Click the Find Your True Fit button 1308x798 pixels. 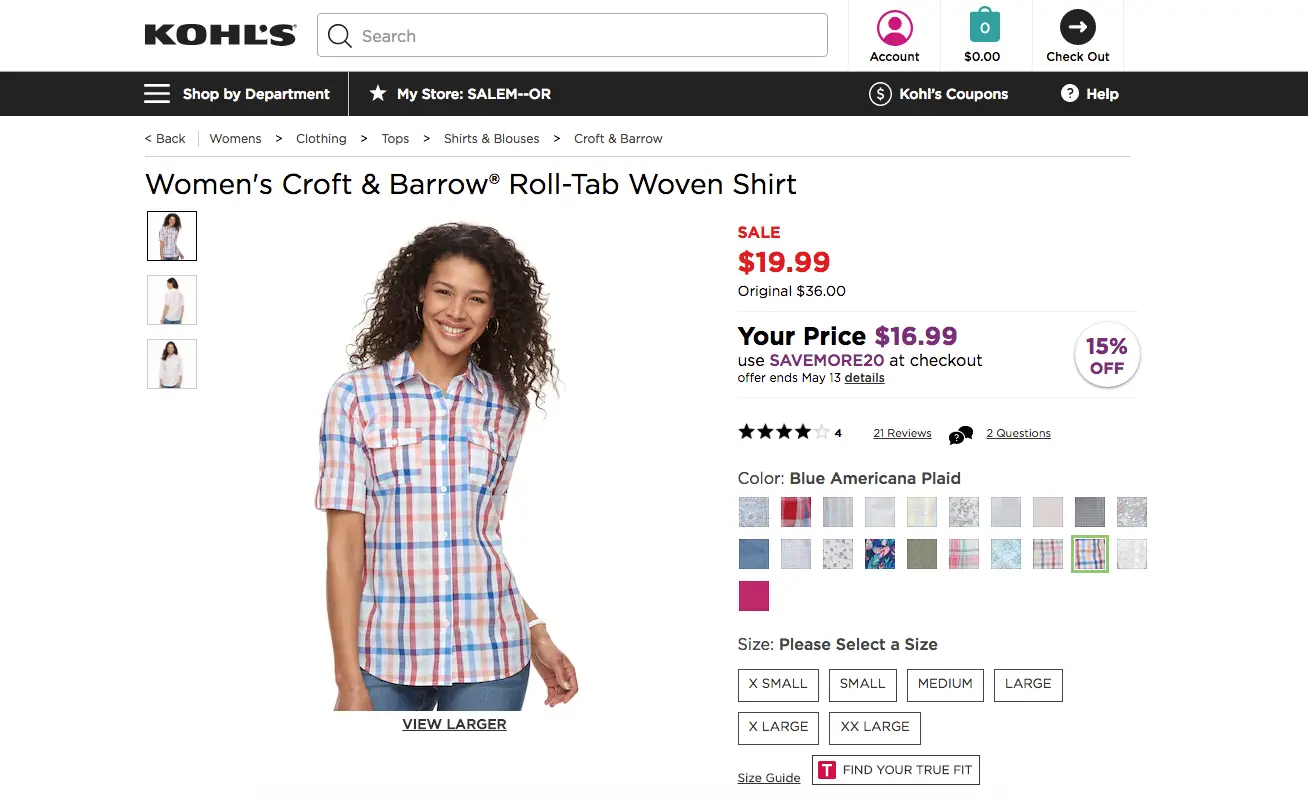[895, 770]
